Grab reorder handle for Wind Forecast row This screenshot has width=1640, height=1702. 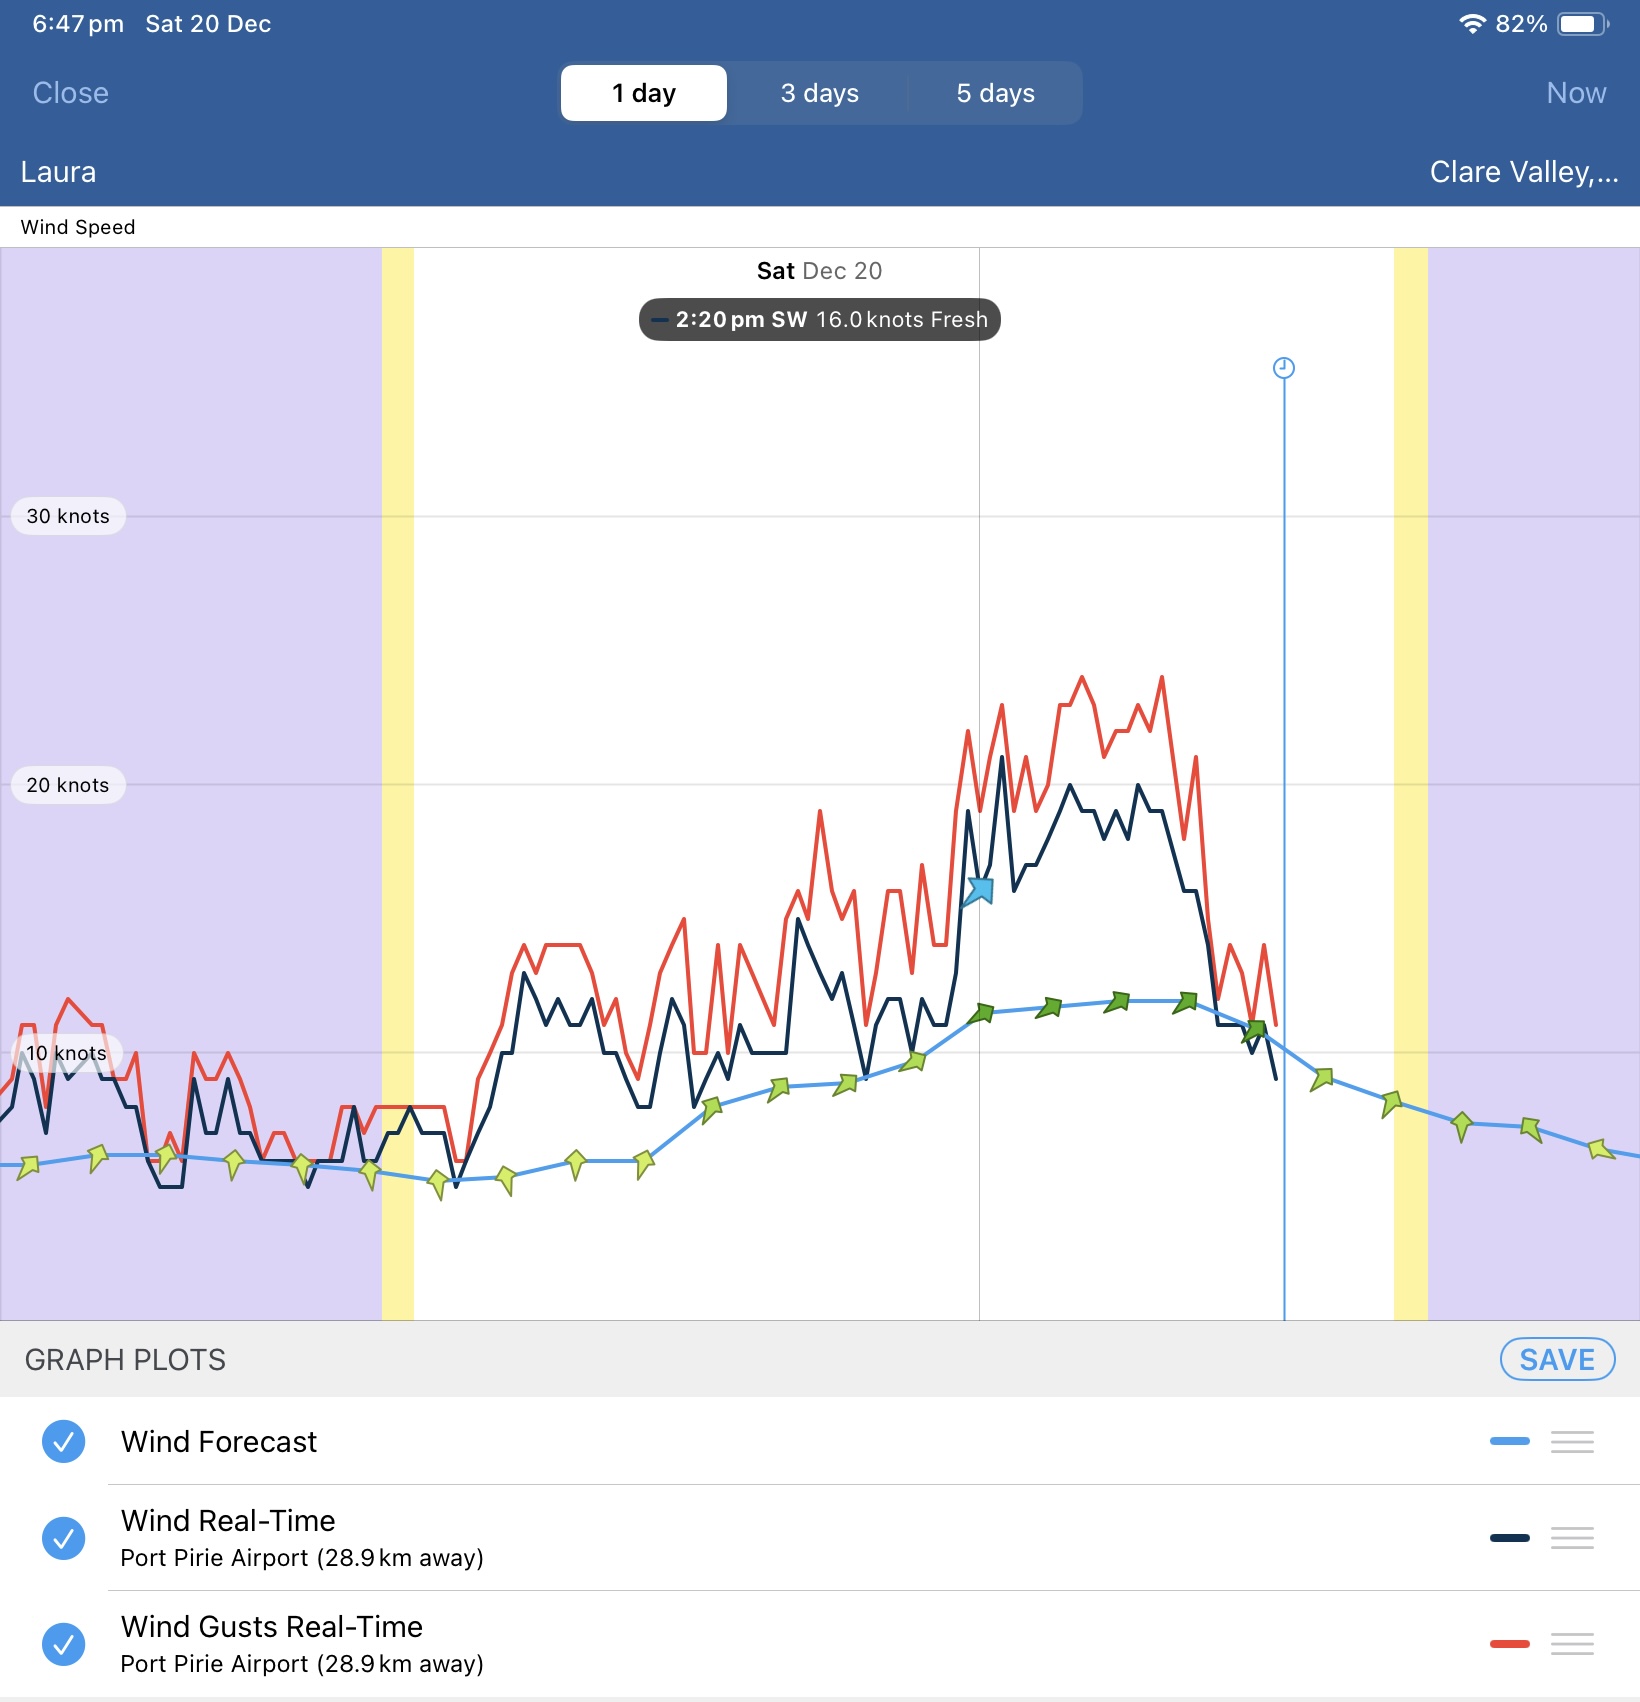point(1572,1441)
